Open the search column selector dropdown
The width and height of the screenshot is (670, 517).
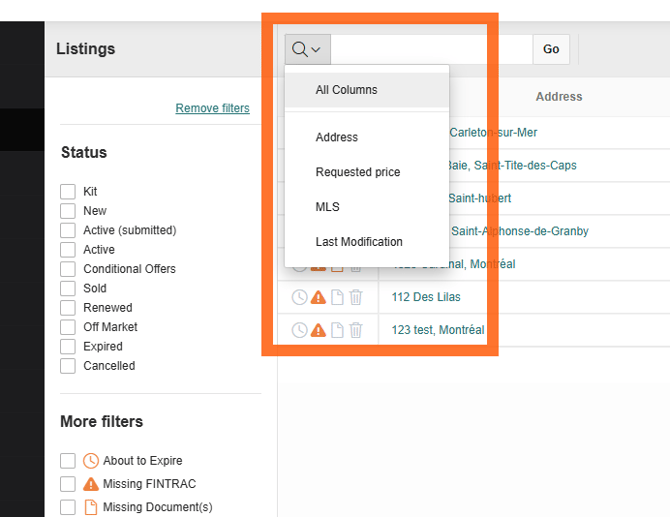(307, 49)
